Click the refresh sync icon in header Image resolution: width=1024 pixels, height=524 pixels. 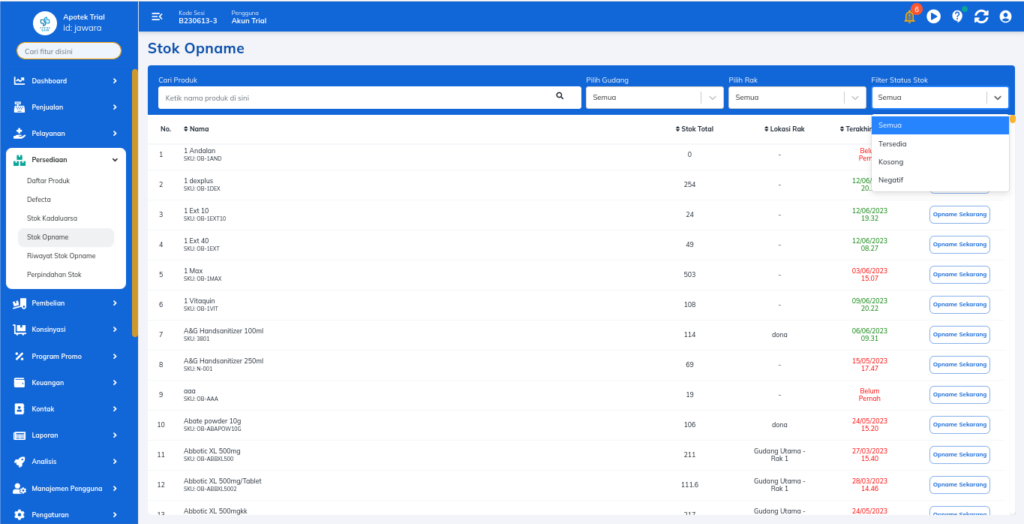tap(981, 17)
